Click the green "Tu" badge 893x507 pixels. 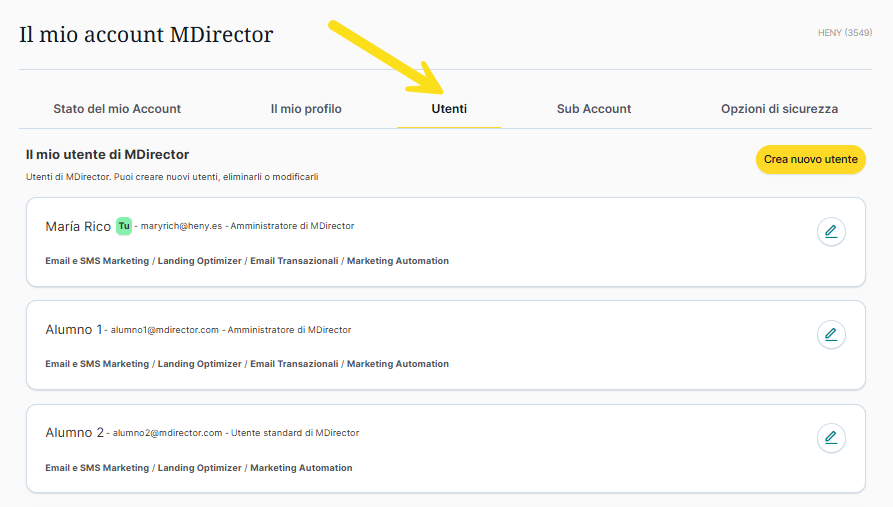(x=124, y=226)
